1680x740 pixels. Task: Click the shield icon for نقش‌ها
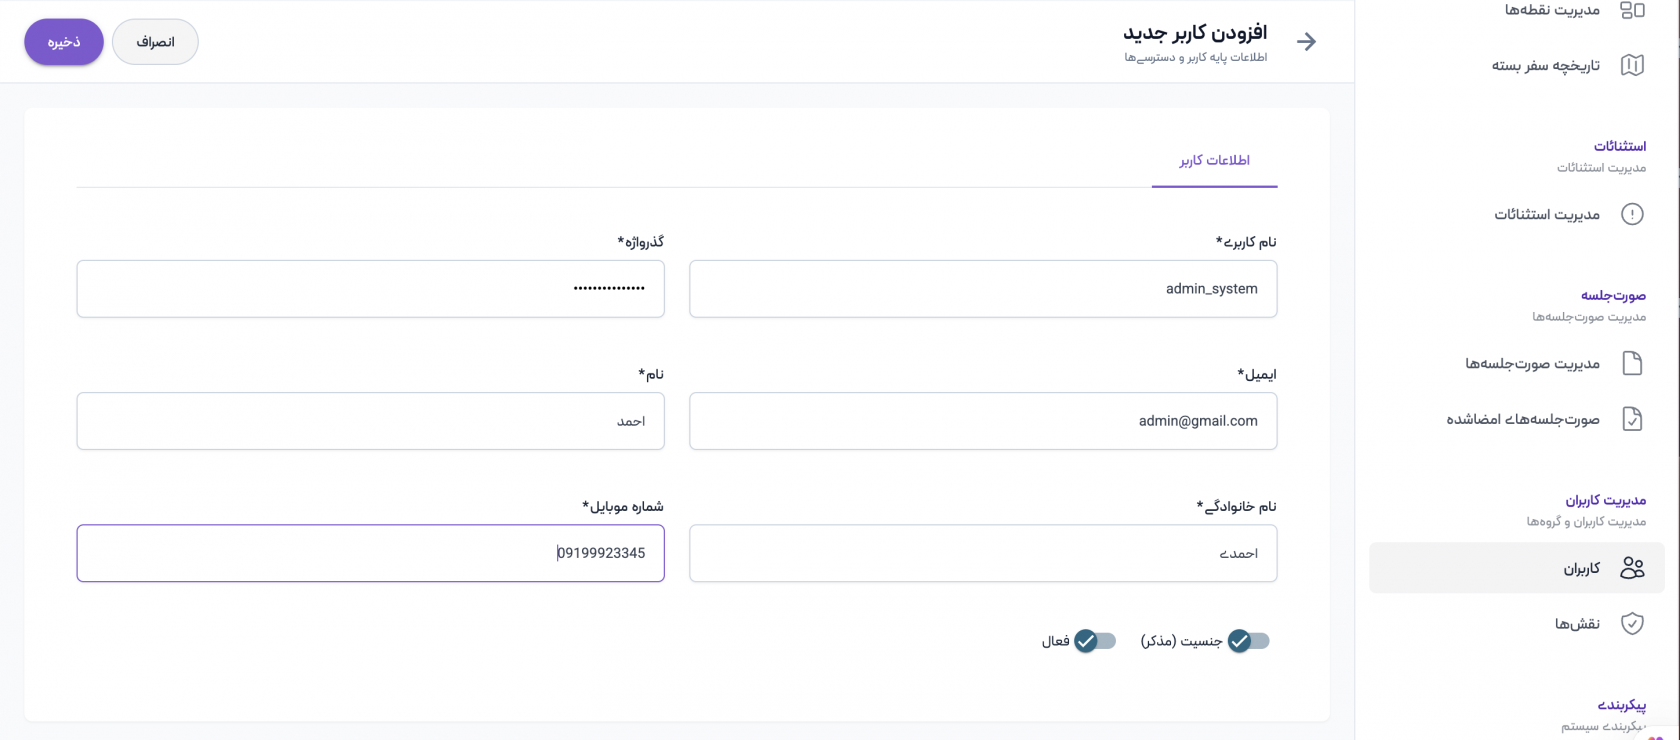(x=1632, y=624)
